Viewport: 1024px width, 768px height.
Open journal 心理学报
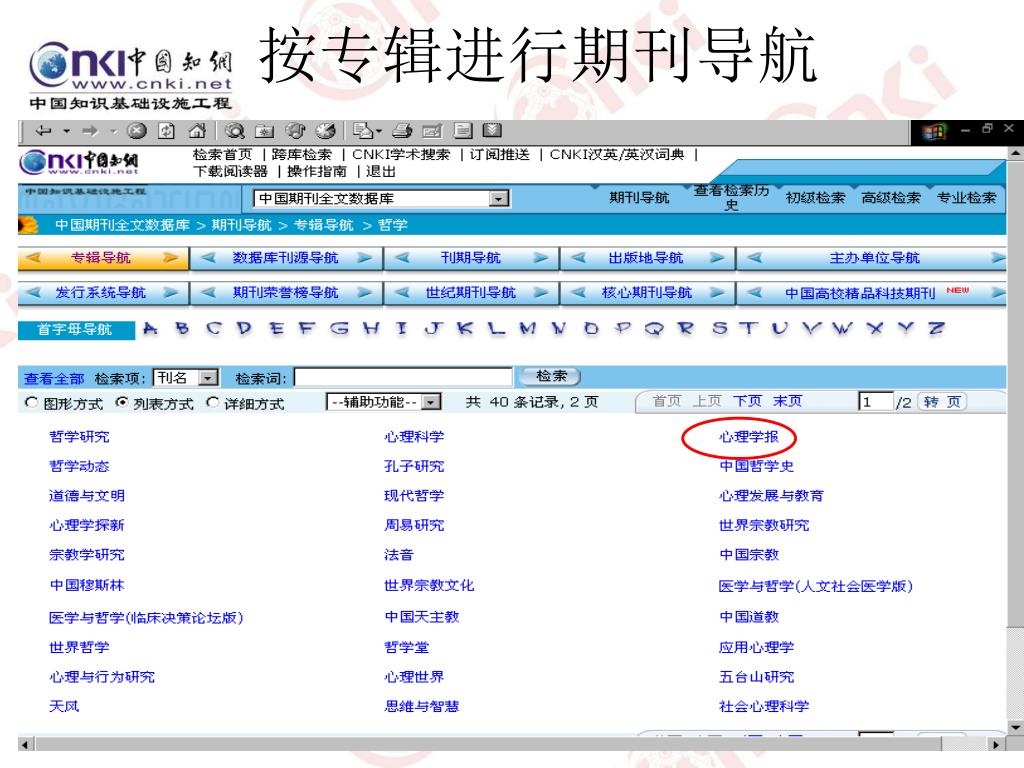[749, 437]
